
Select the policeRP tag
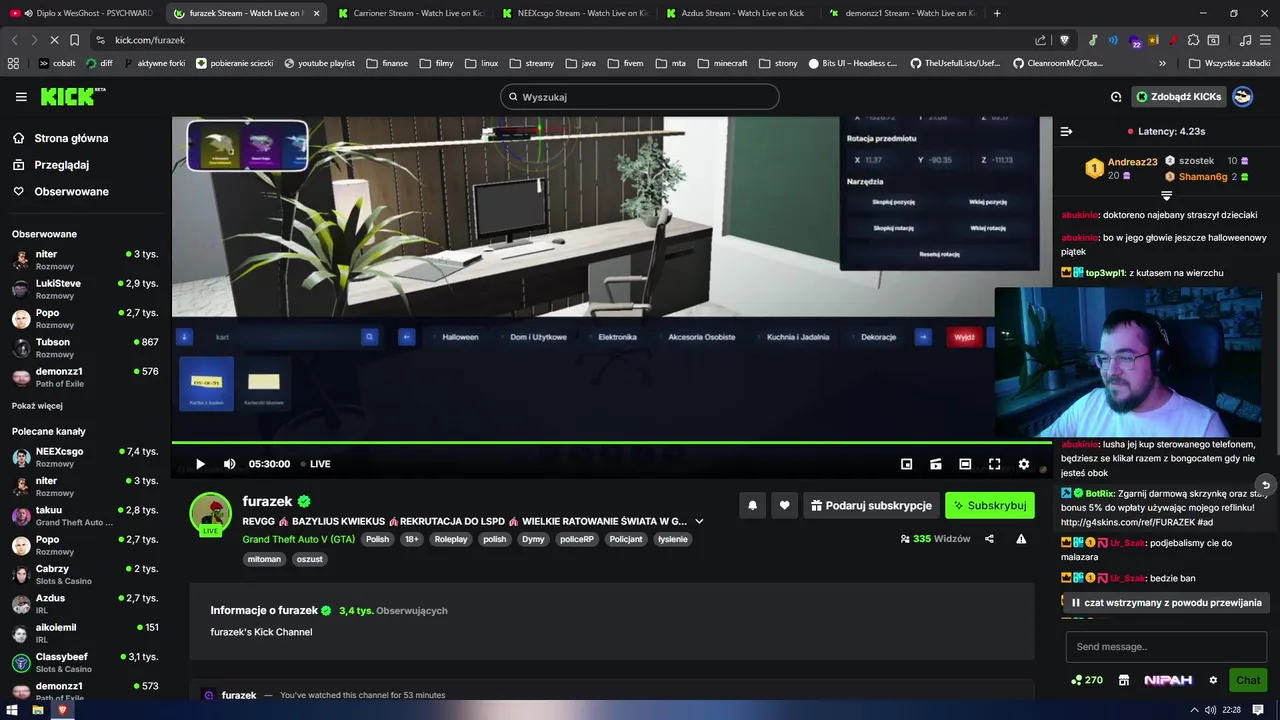point(576,539)
